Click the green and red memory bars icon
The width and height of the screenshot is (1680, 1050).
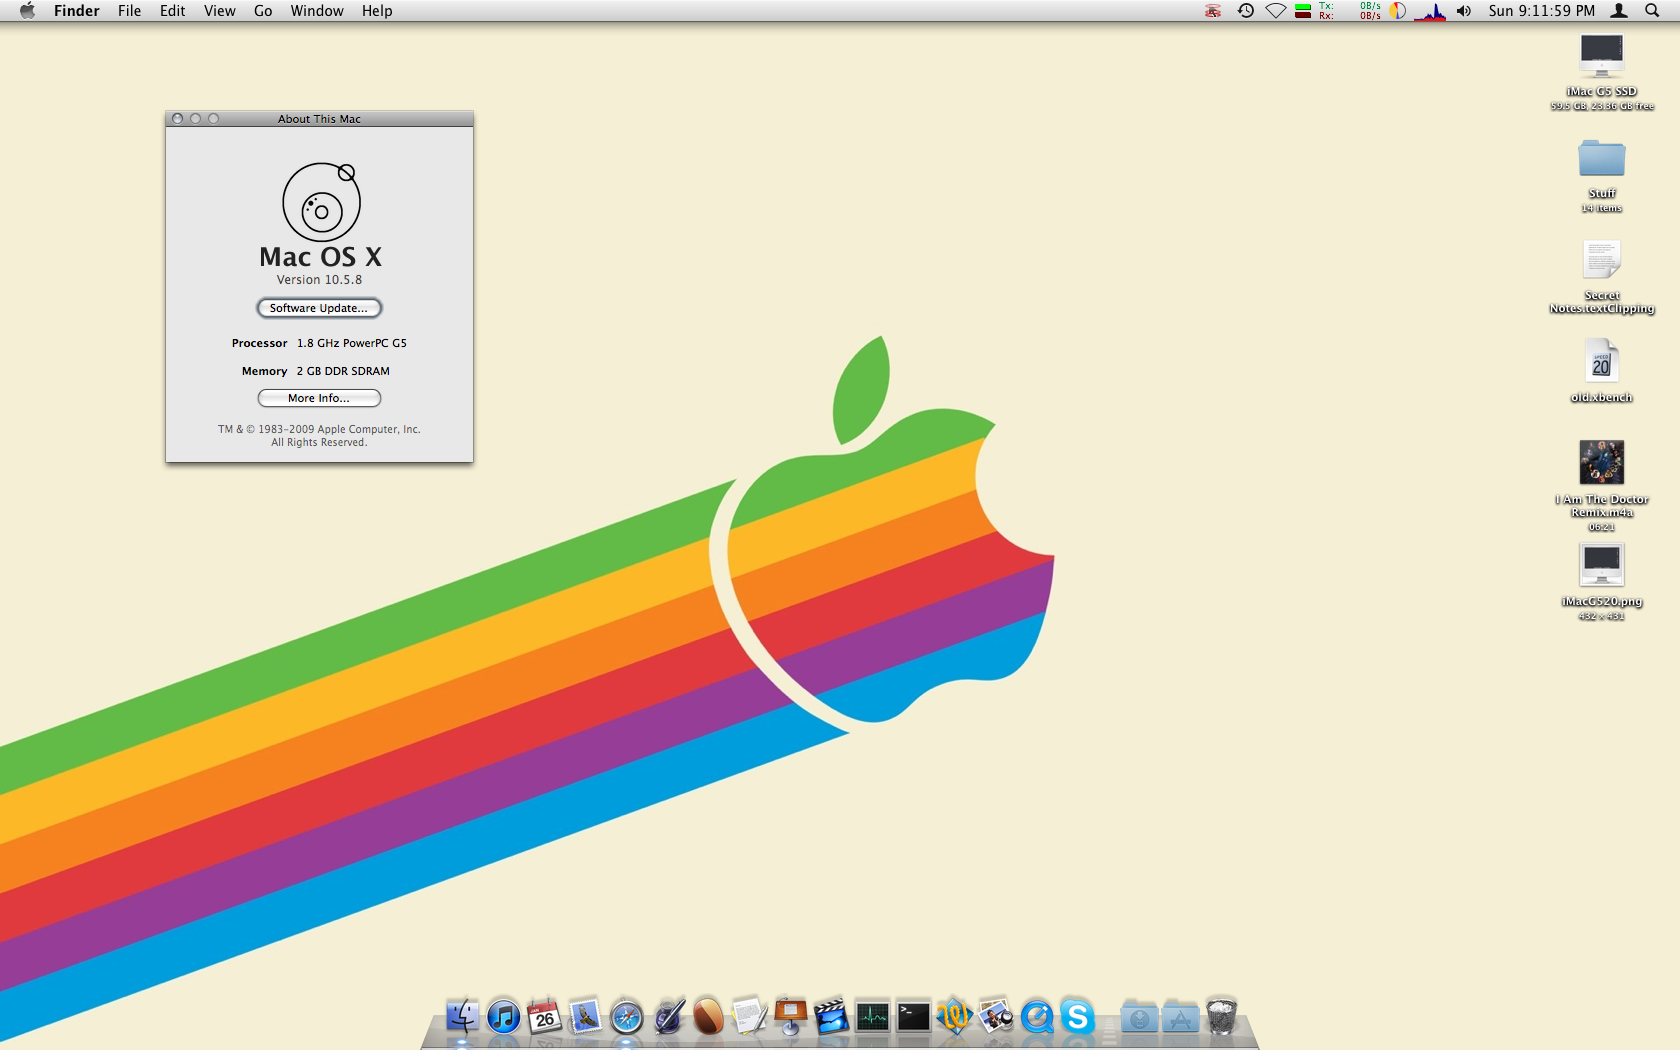[x=1303, y=11]
